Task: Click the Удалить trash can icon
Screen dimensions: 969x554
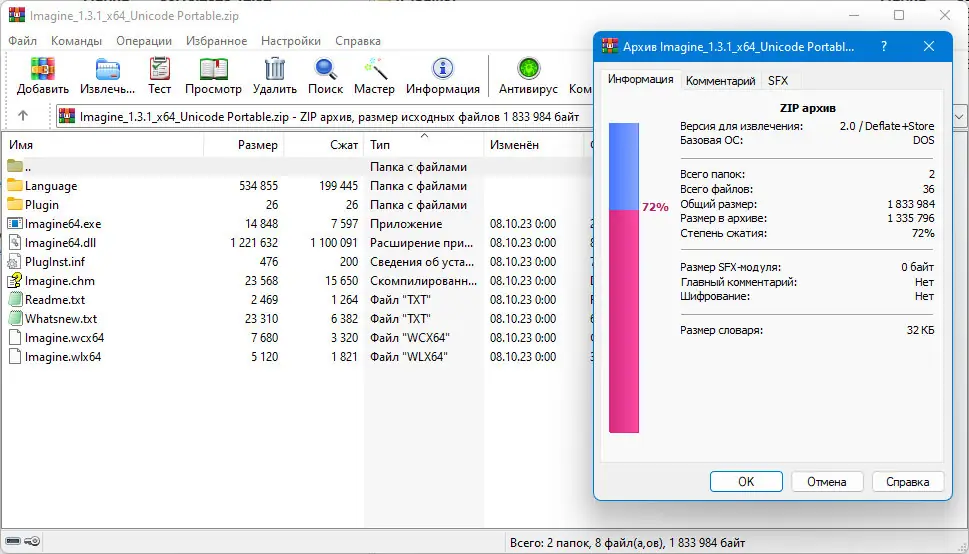Action: [274, 69]
